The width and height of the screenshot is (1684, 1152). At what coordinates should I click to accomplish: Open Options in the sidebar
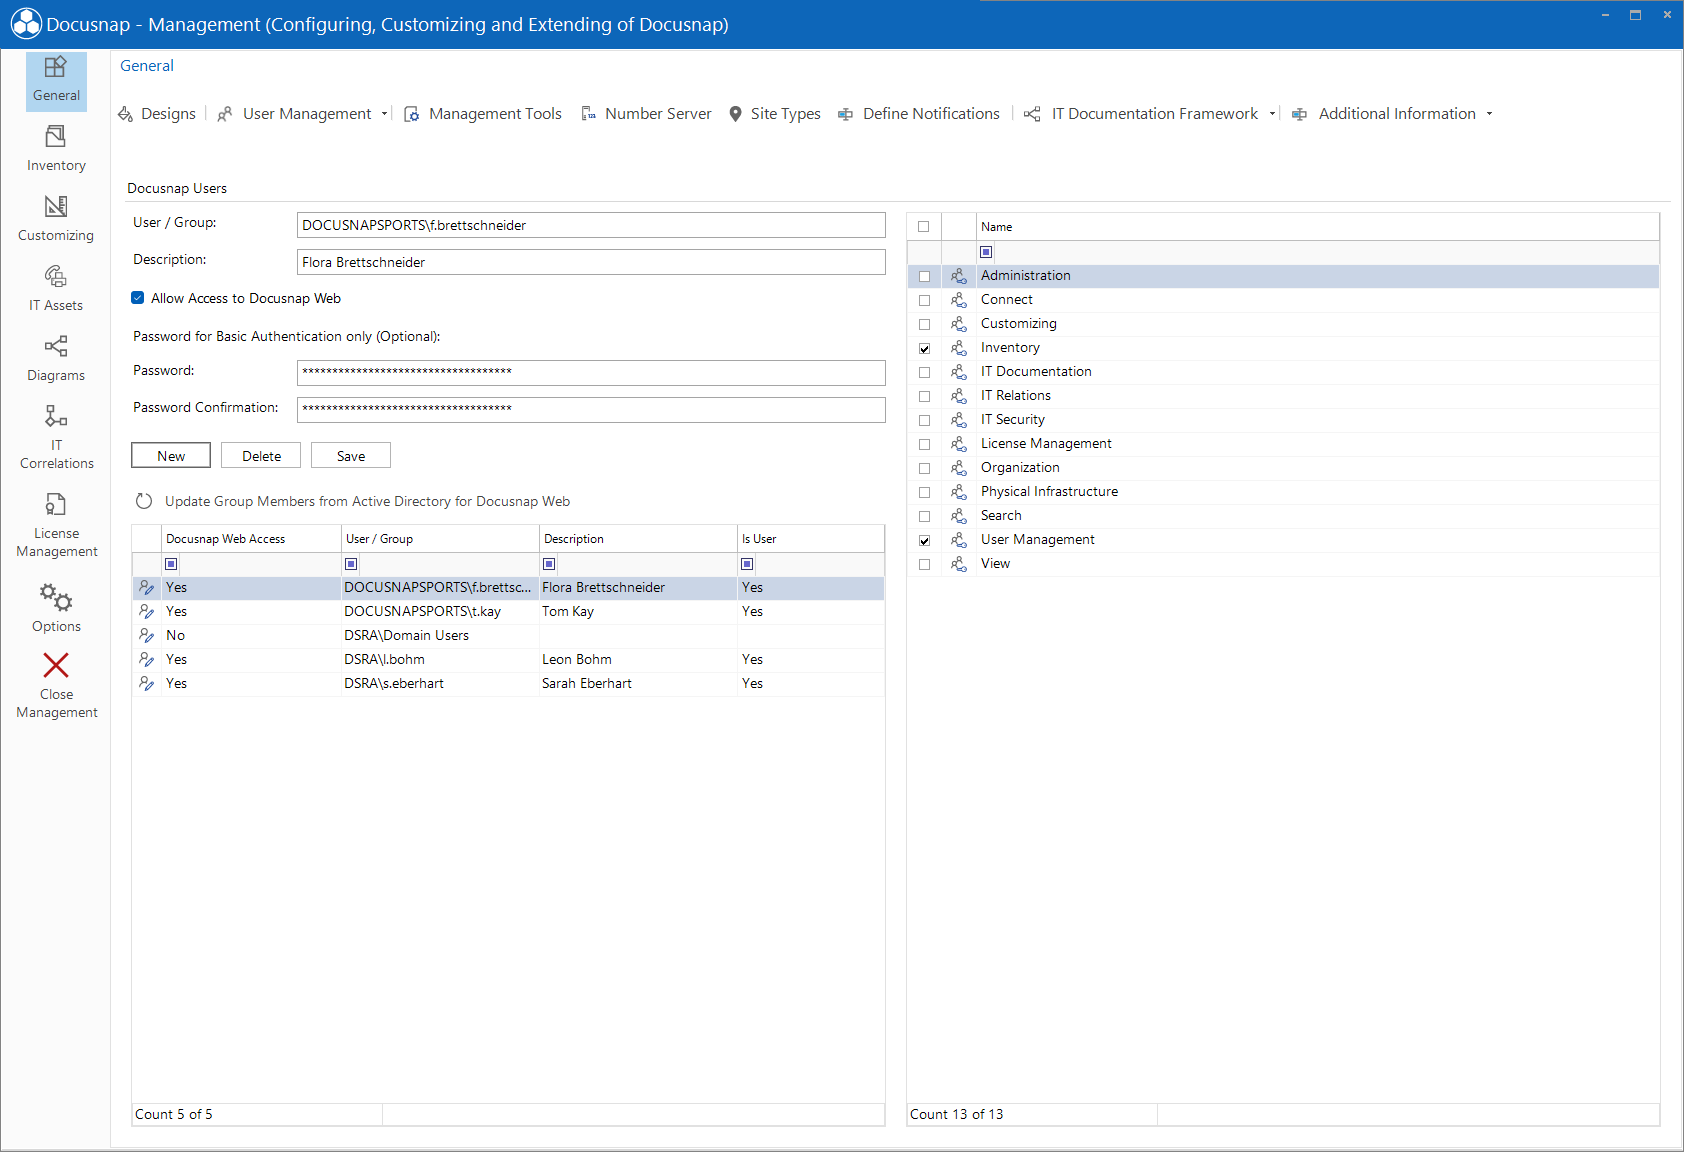[x=56, y=607]
